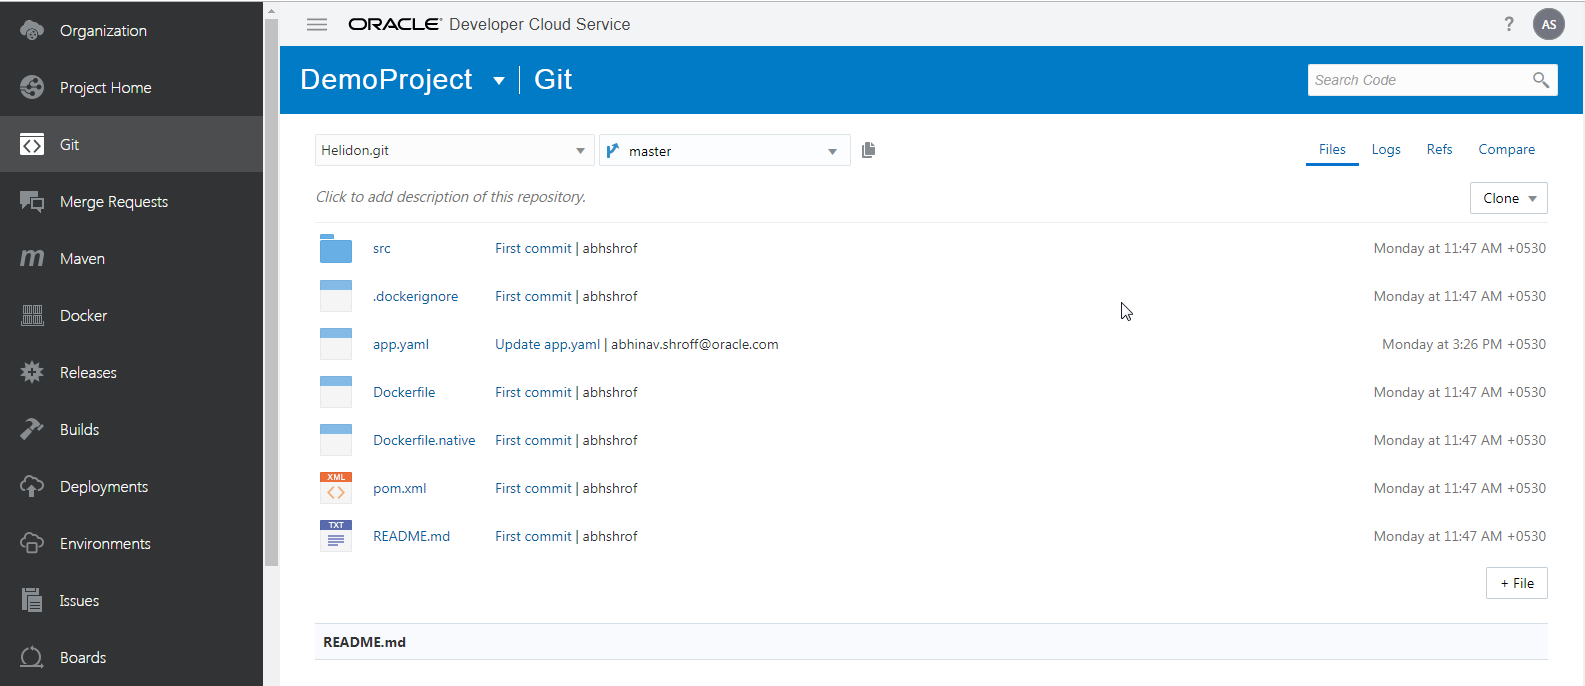1585x686 pixels.
Task: Open the src folder icon
Action: 336,249
